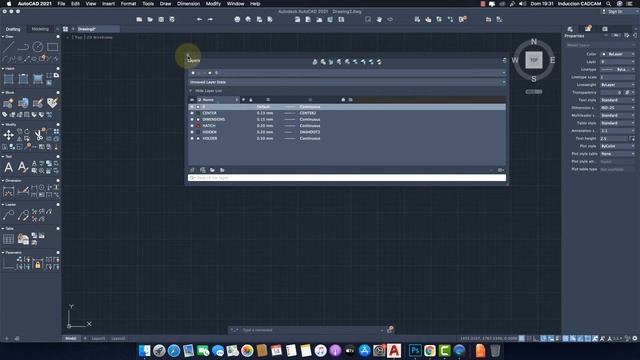
Task: Toggle pin dot on Modify panel header
Action: [58, 124]
